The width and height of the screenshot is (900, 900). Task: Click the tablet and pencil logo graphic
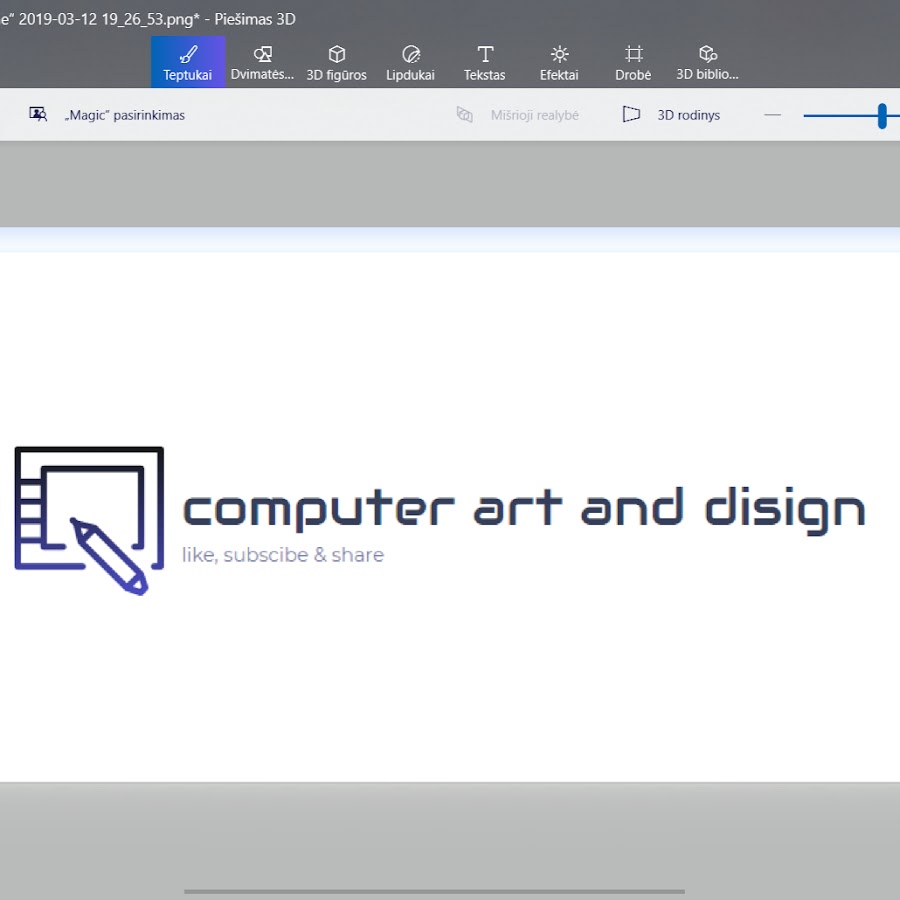coord(89,521)
